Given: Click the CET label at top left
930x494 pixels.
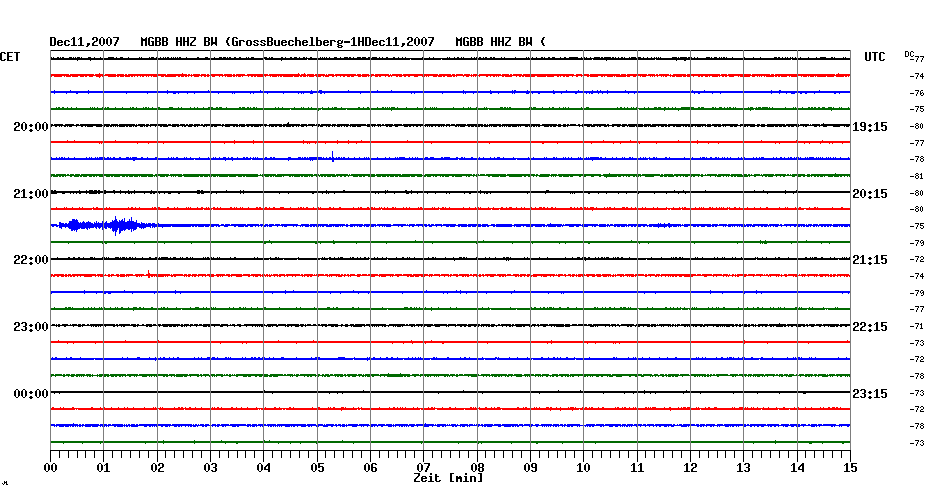Looking at the screenshot, I should click(10, 57).
